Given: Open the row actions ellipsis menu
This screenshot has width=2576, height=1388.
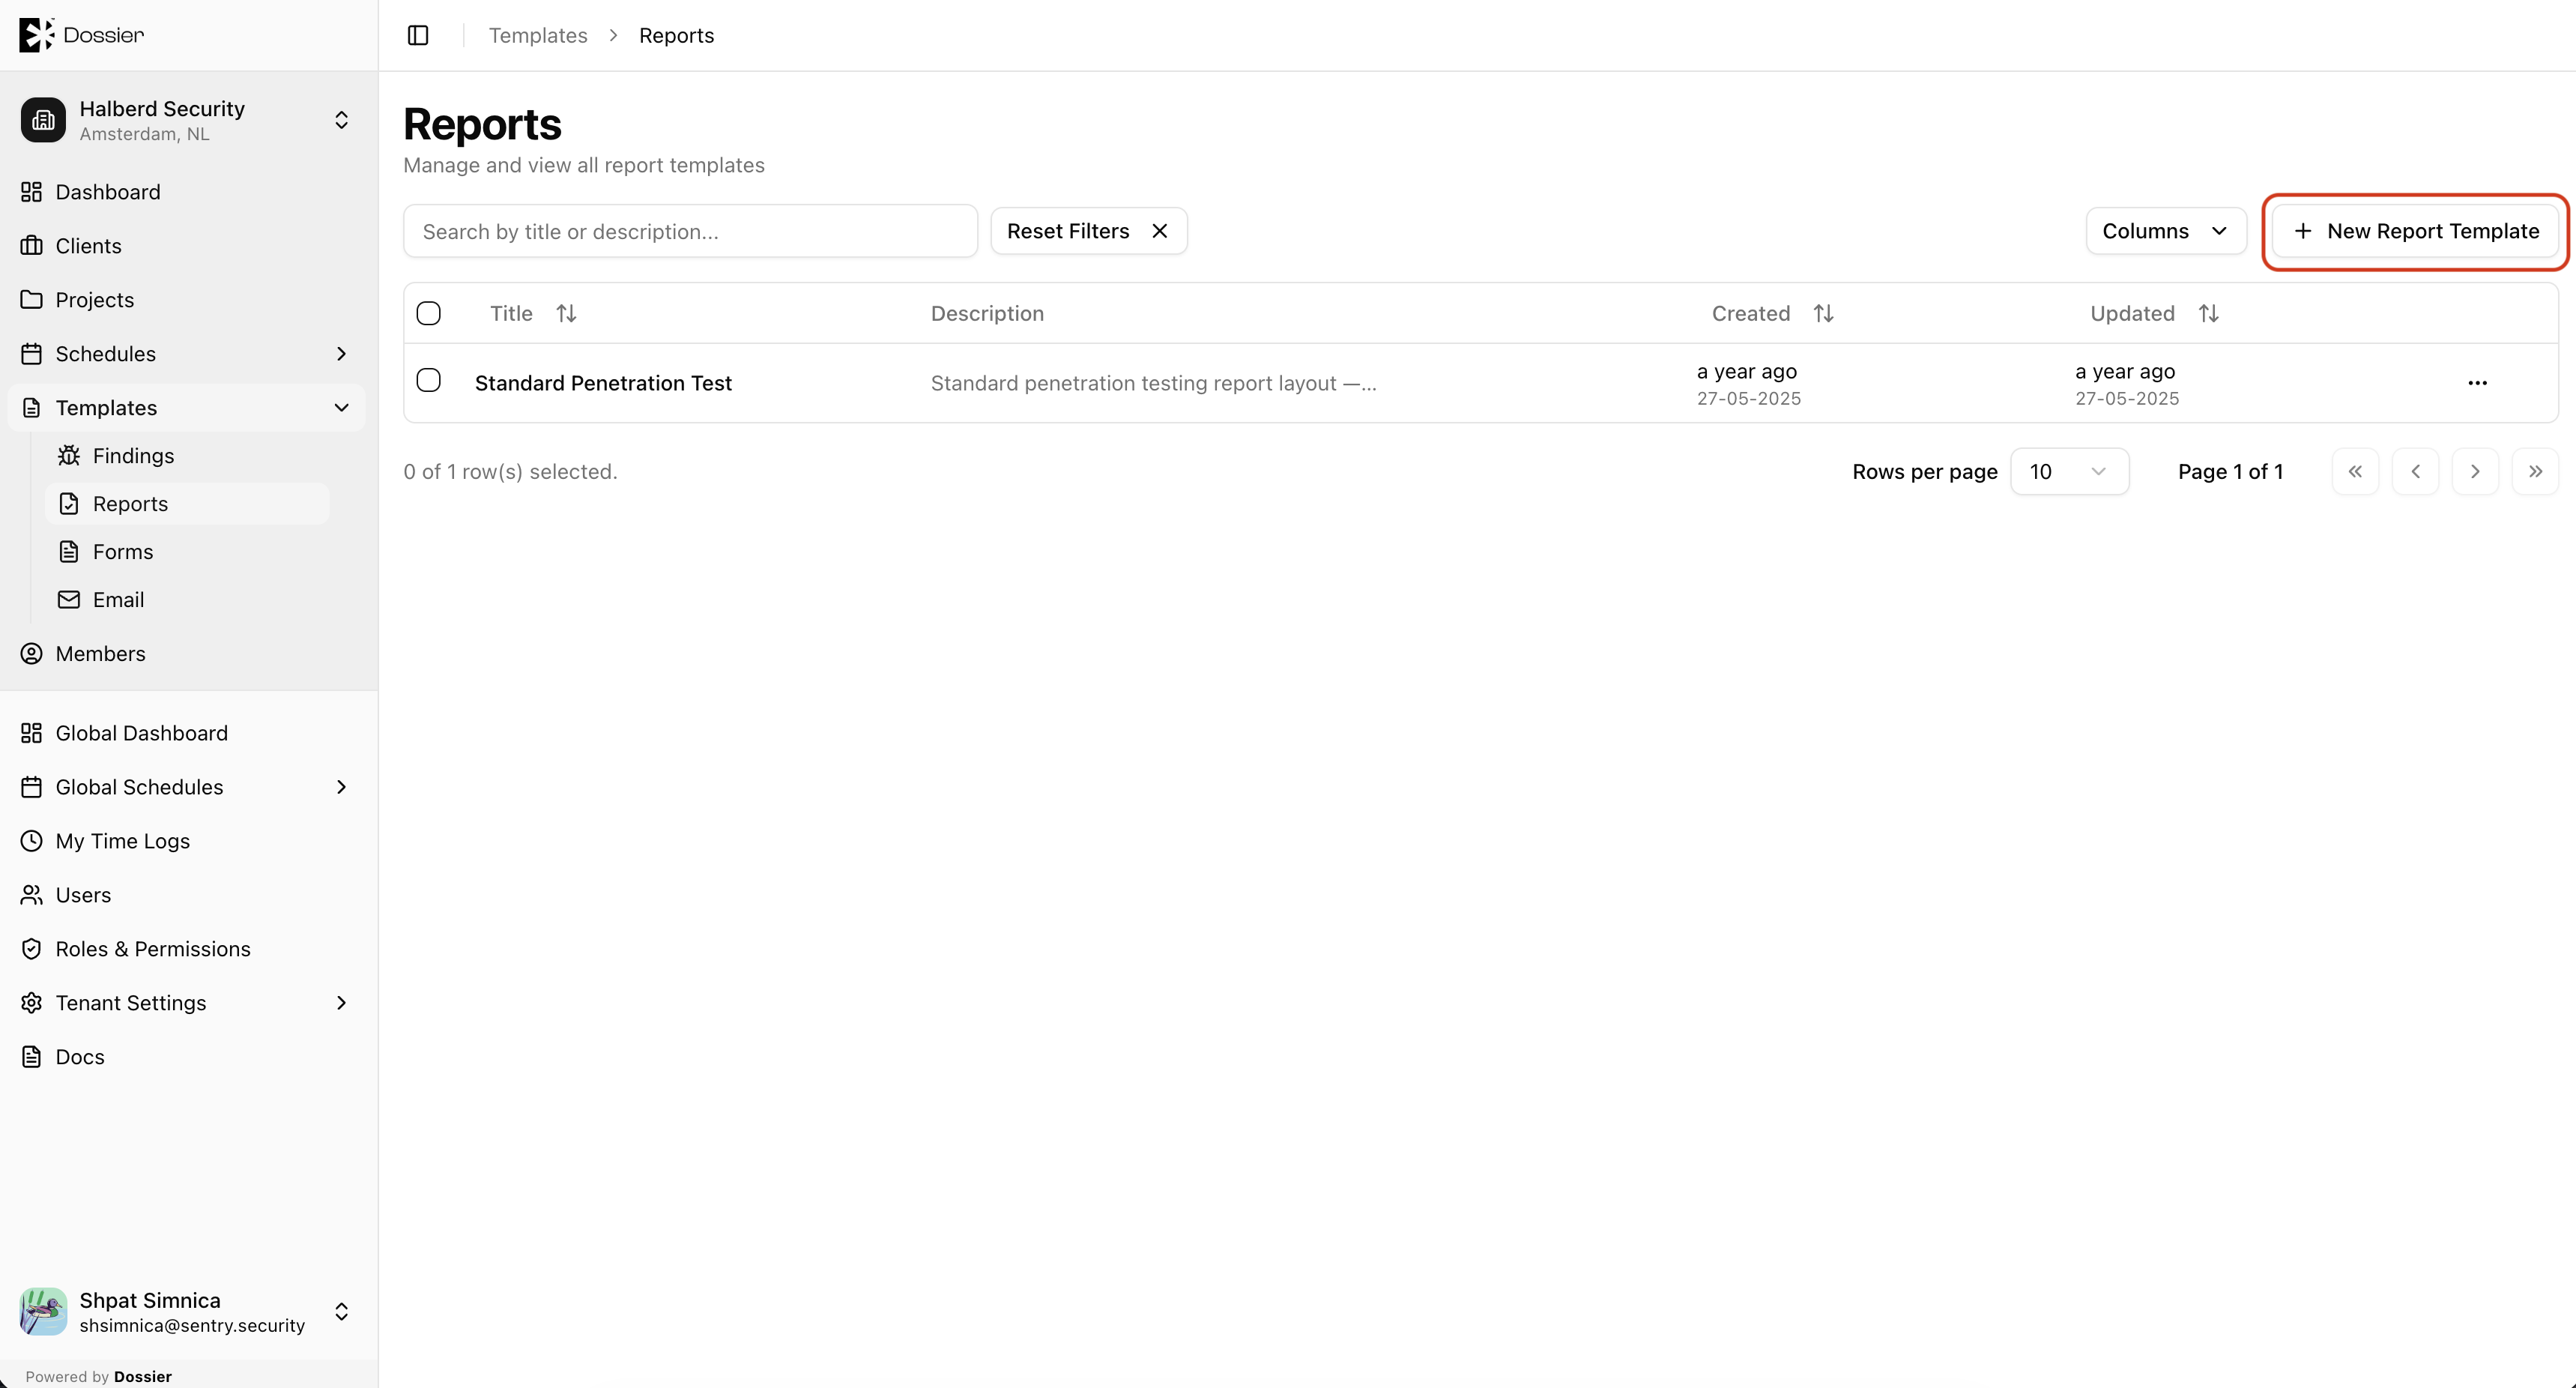Looking at the screenshot, I should (2477, 383).
